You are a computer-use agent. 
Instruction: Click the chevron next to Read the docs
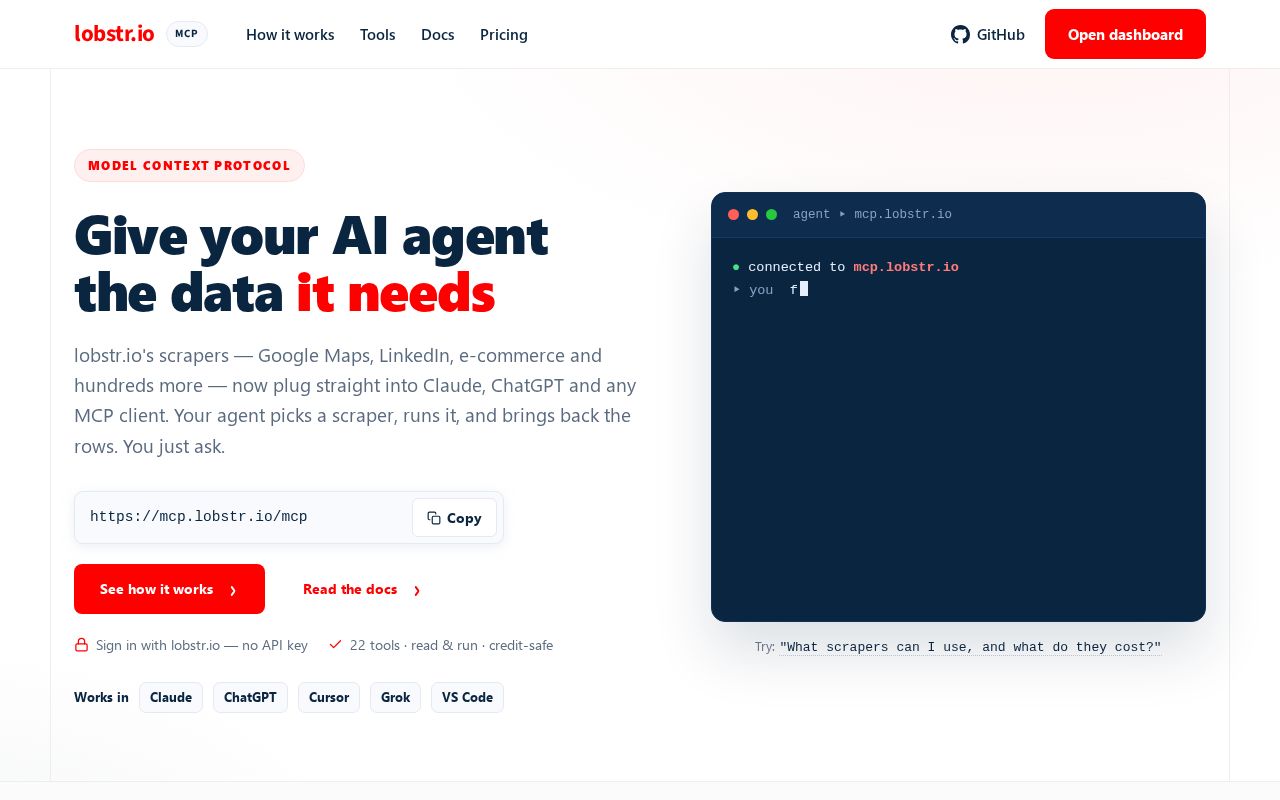[417, 590]
